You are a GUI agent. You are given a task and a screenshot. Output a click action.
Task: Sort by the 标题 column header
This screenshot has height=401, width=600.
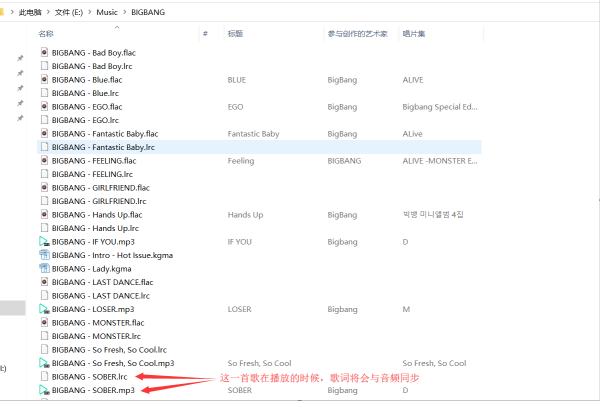235,34
